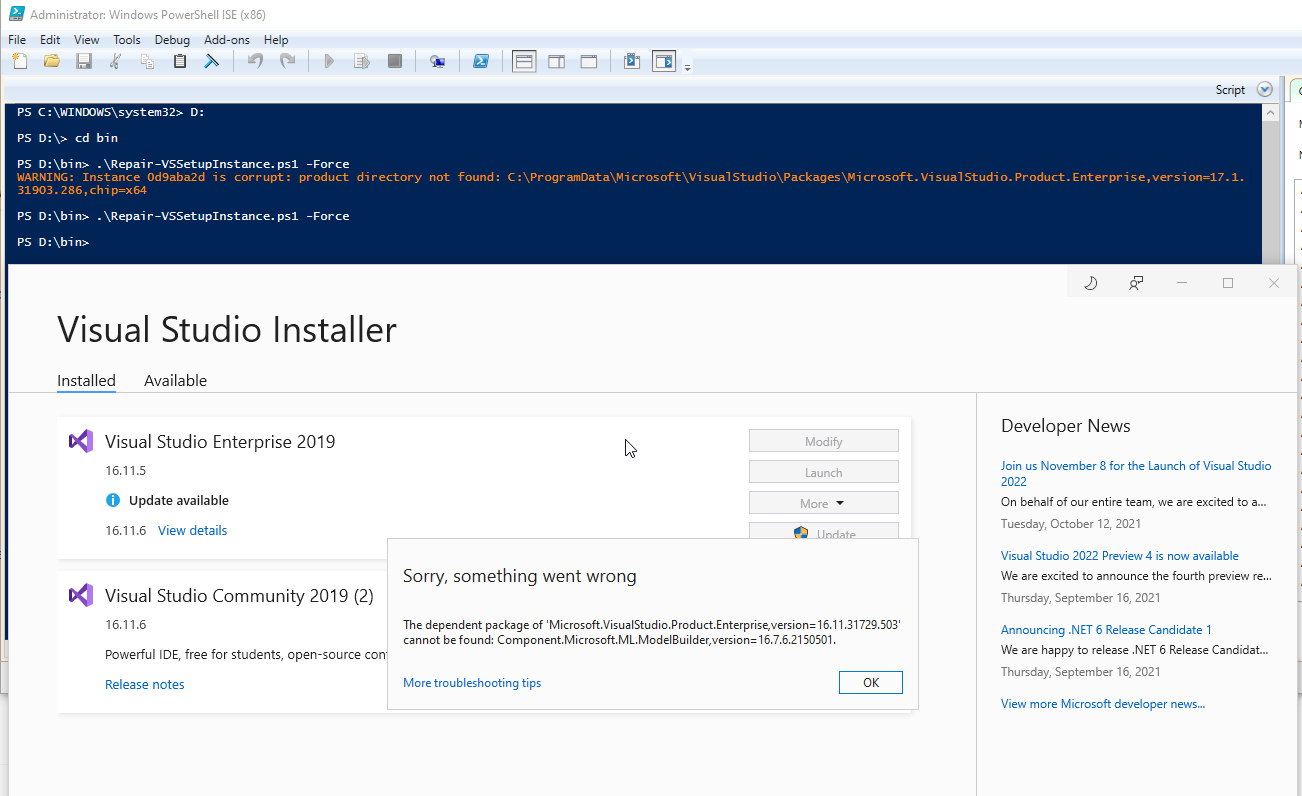Clear the console pane with blue brush icon
This screenshot has width=1302, height=796.
point(212,61)
